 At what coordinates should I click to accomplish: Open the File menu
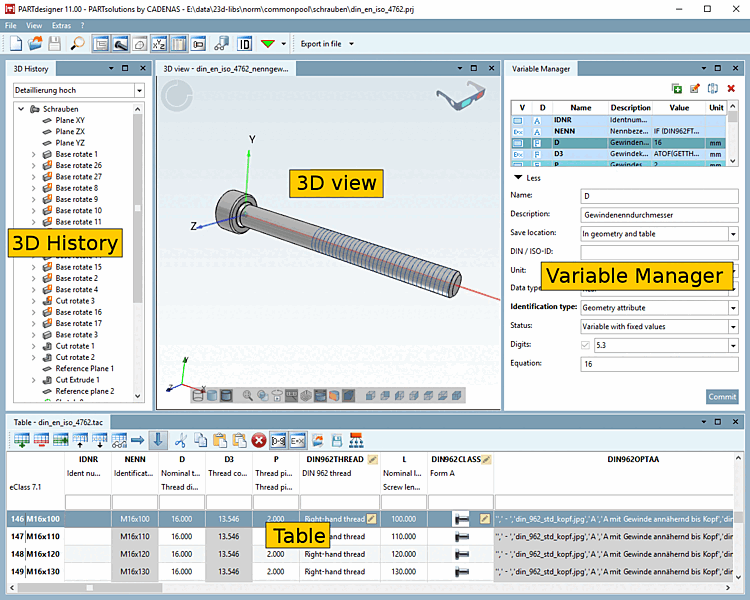[11, 23]
